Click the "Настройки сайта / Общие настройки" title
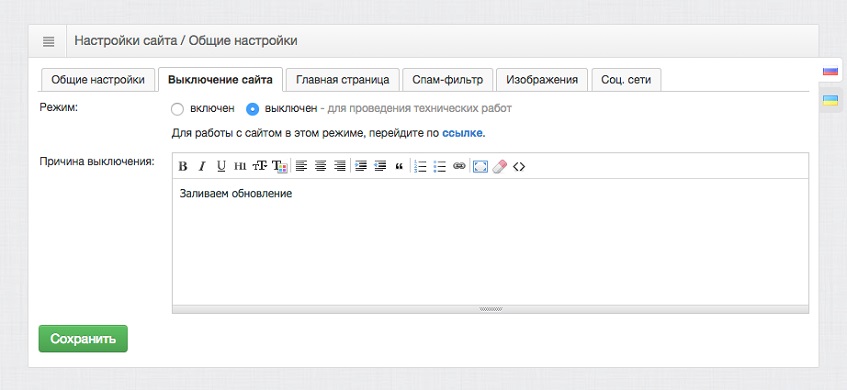The height and width of the screenshot is (390, 847). [x=186, y=41]
